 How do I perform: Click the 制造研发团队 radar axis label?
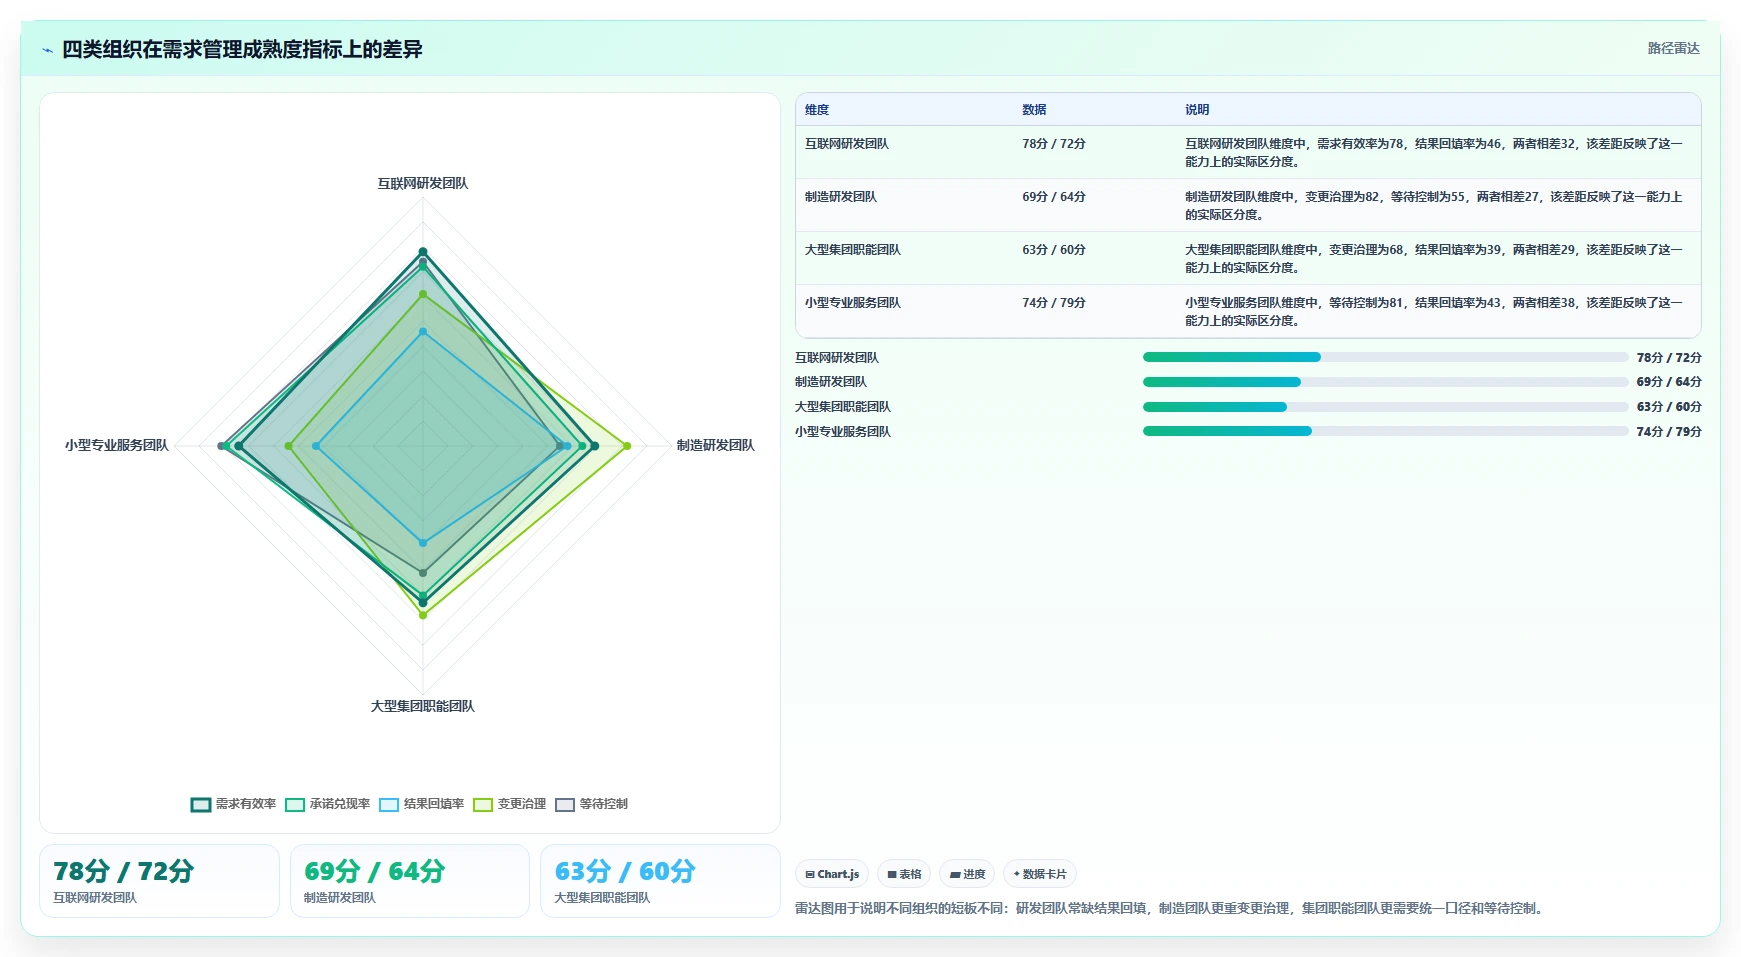[x=715, y=446]
